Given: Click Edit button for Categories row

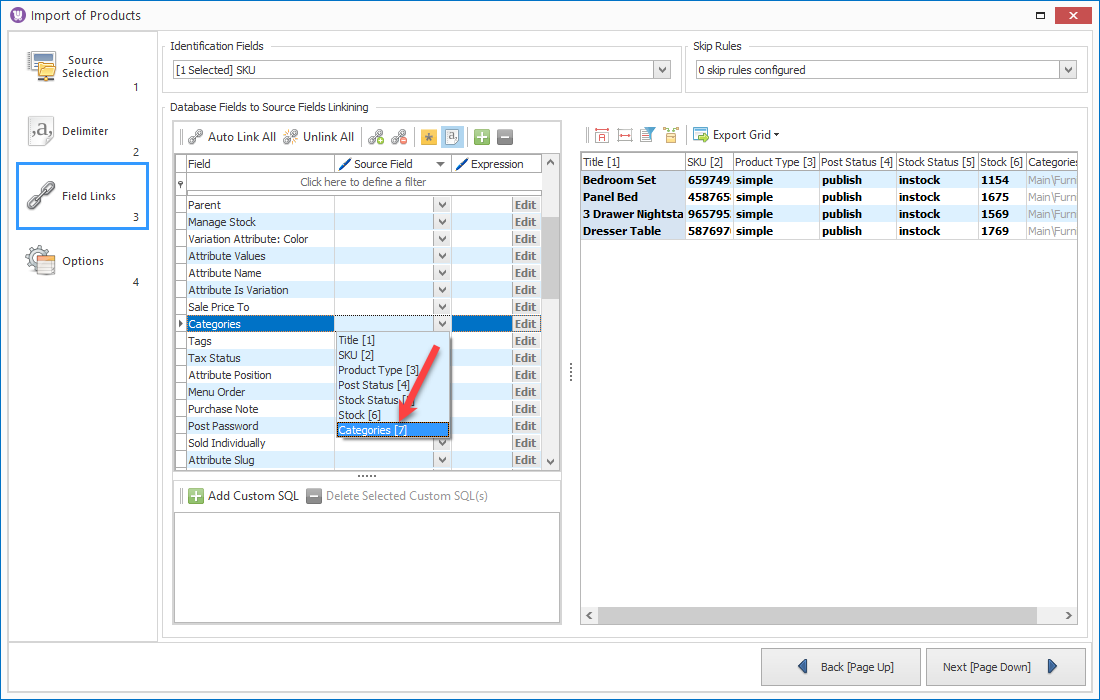Looking at the screenshot, I should click(x=525, y=324).
